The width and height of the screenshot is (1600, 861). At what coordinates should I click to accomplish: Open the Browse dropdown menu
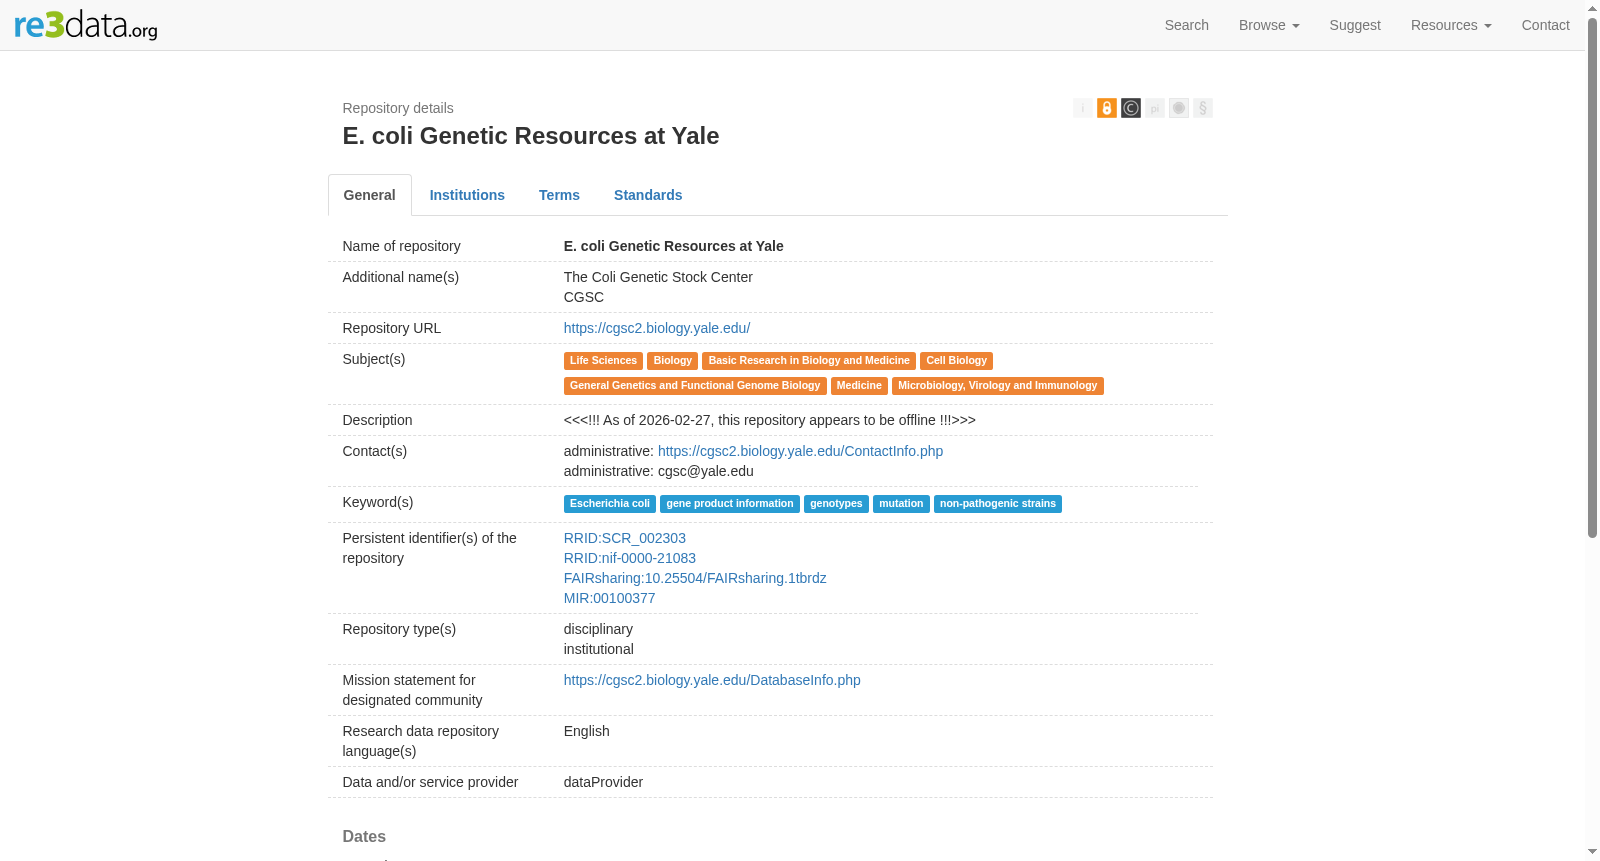(1269, 25)
